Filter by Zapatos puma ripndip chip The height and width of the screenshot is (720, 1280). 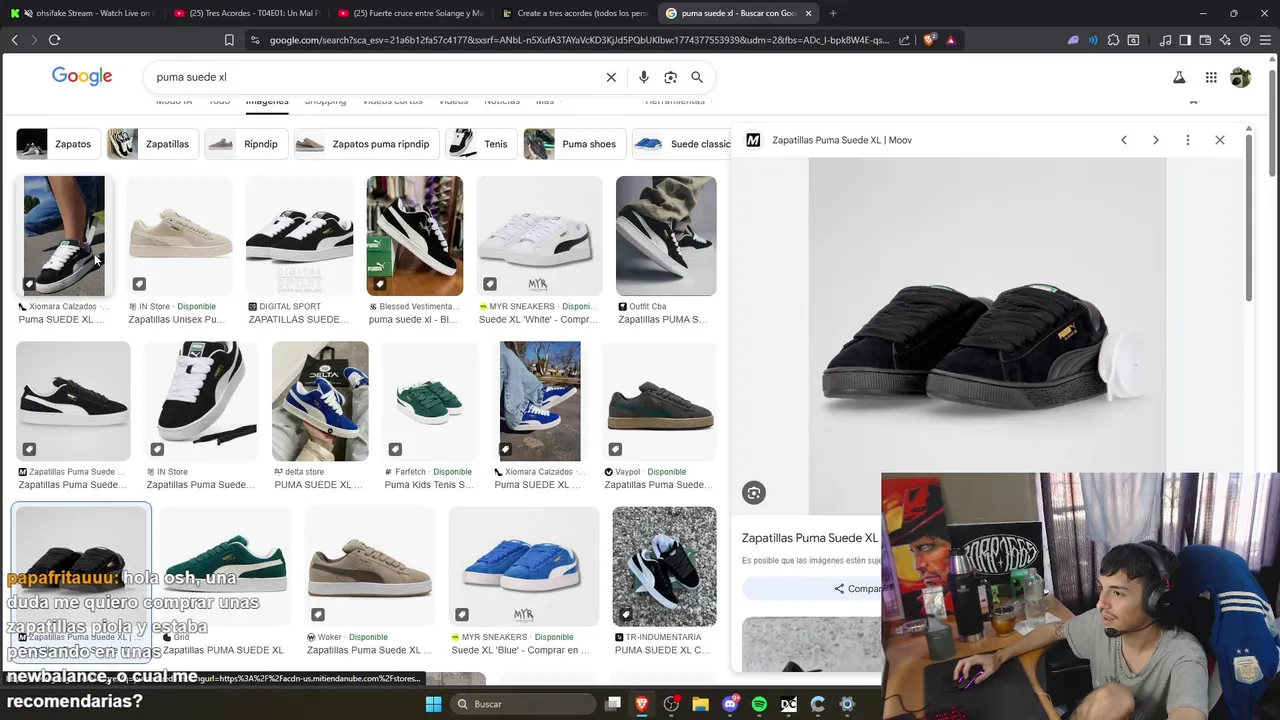tap(365, 144)
